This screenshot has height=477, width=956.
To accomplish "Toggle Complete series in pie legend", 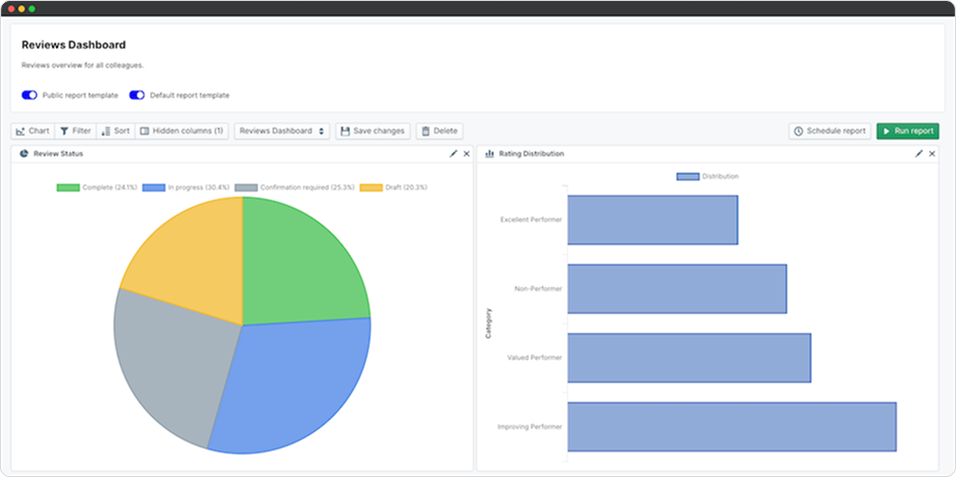I will point(97,187).
